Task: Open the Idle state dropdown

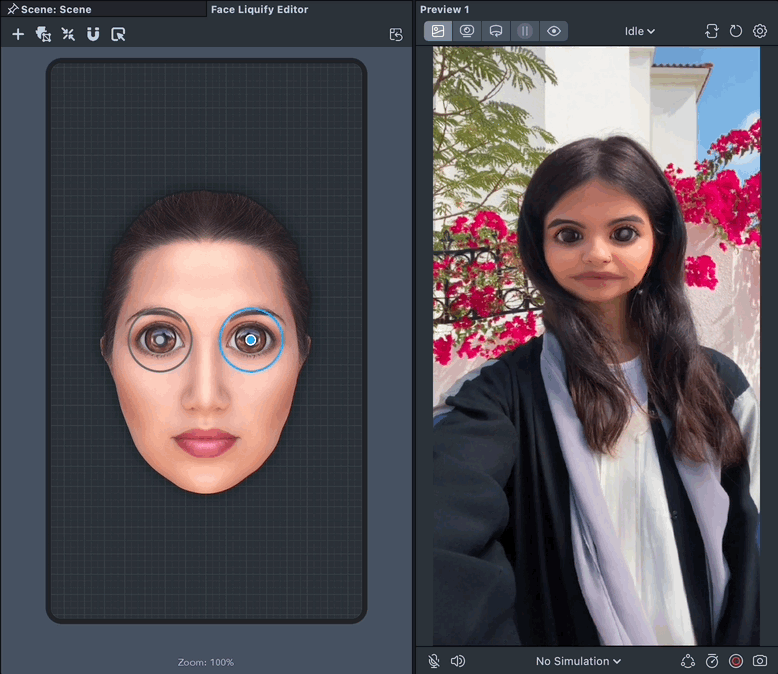Action: coord(640,31)
